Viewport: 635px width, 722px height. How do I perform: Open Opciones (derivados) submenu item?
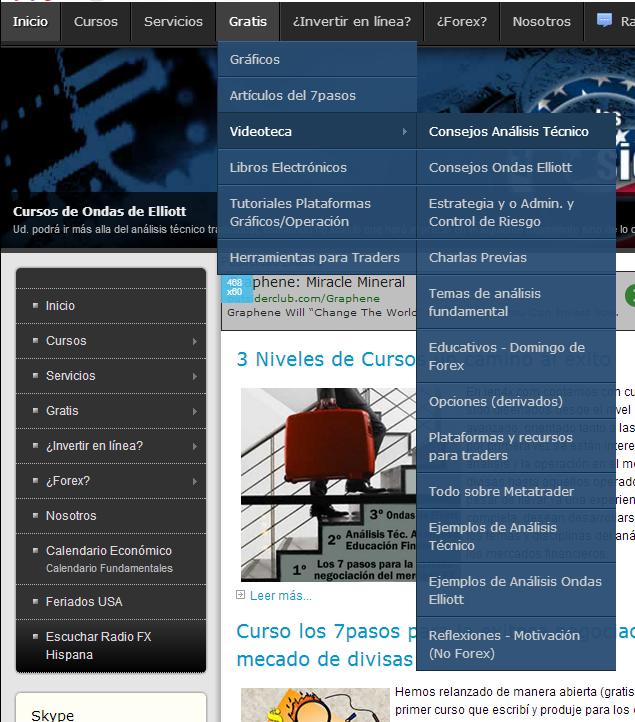pos(516,401)
